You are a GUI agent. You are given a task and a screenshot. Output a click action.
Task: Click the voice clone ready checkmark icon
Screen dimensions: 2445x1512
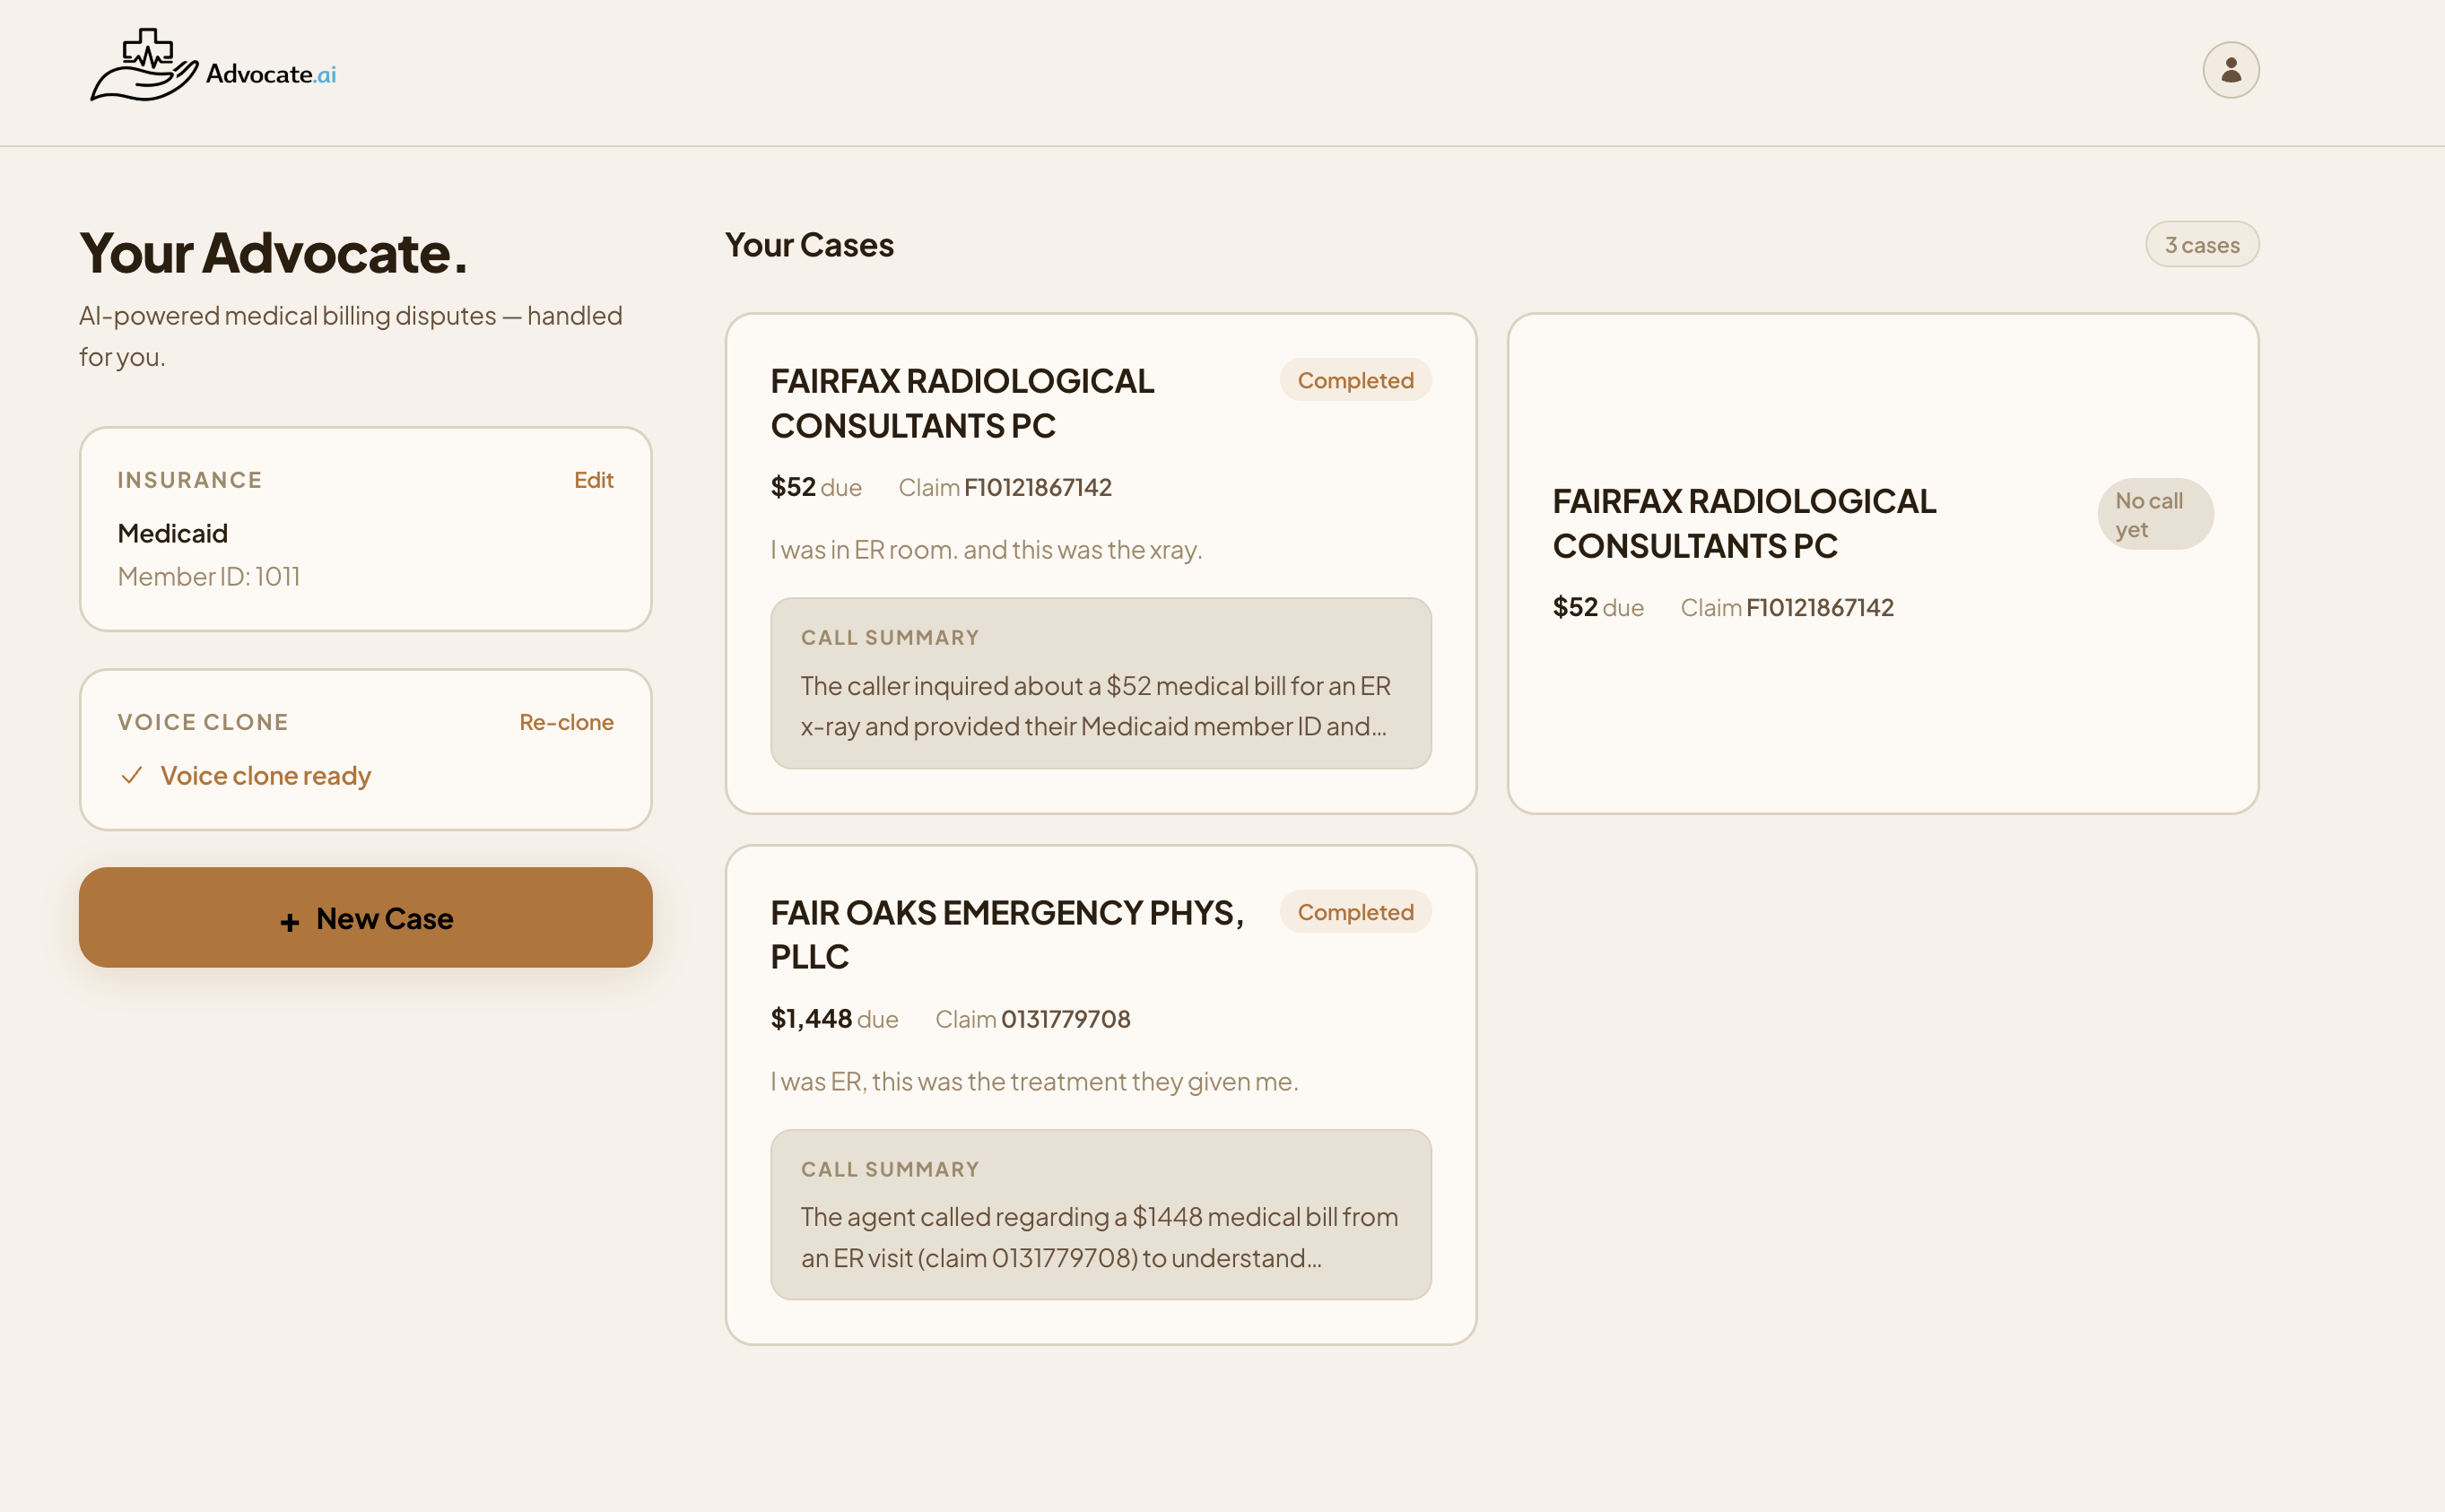pyautogui.click(x=131, y=776)
